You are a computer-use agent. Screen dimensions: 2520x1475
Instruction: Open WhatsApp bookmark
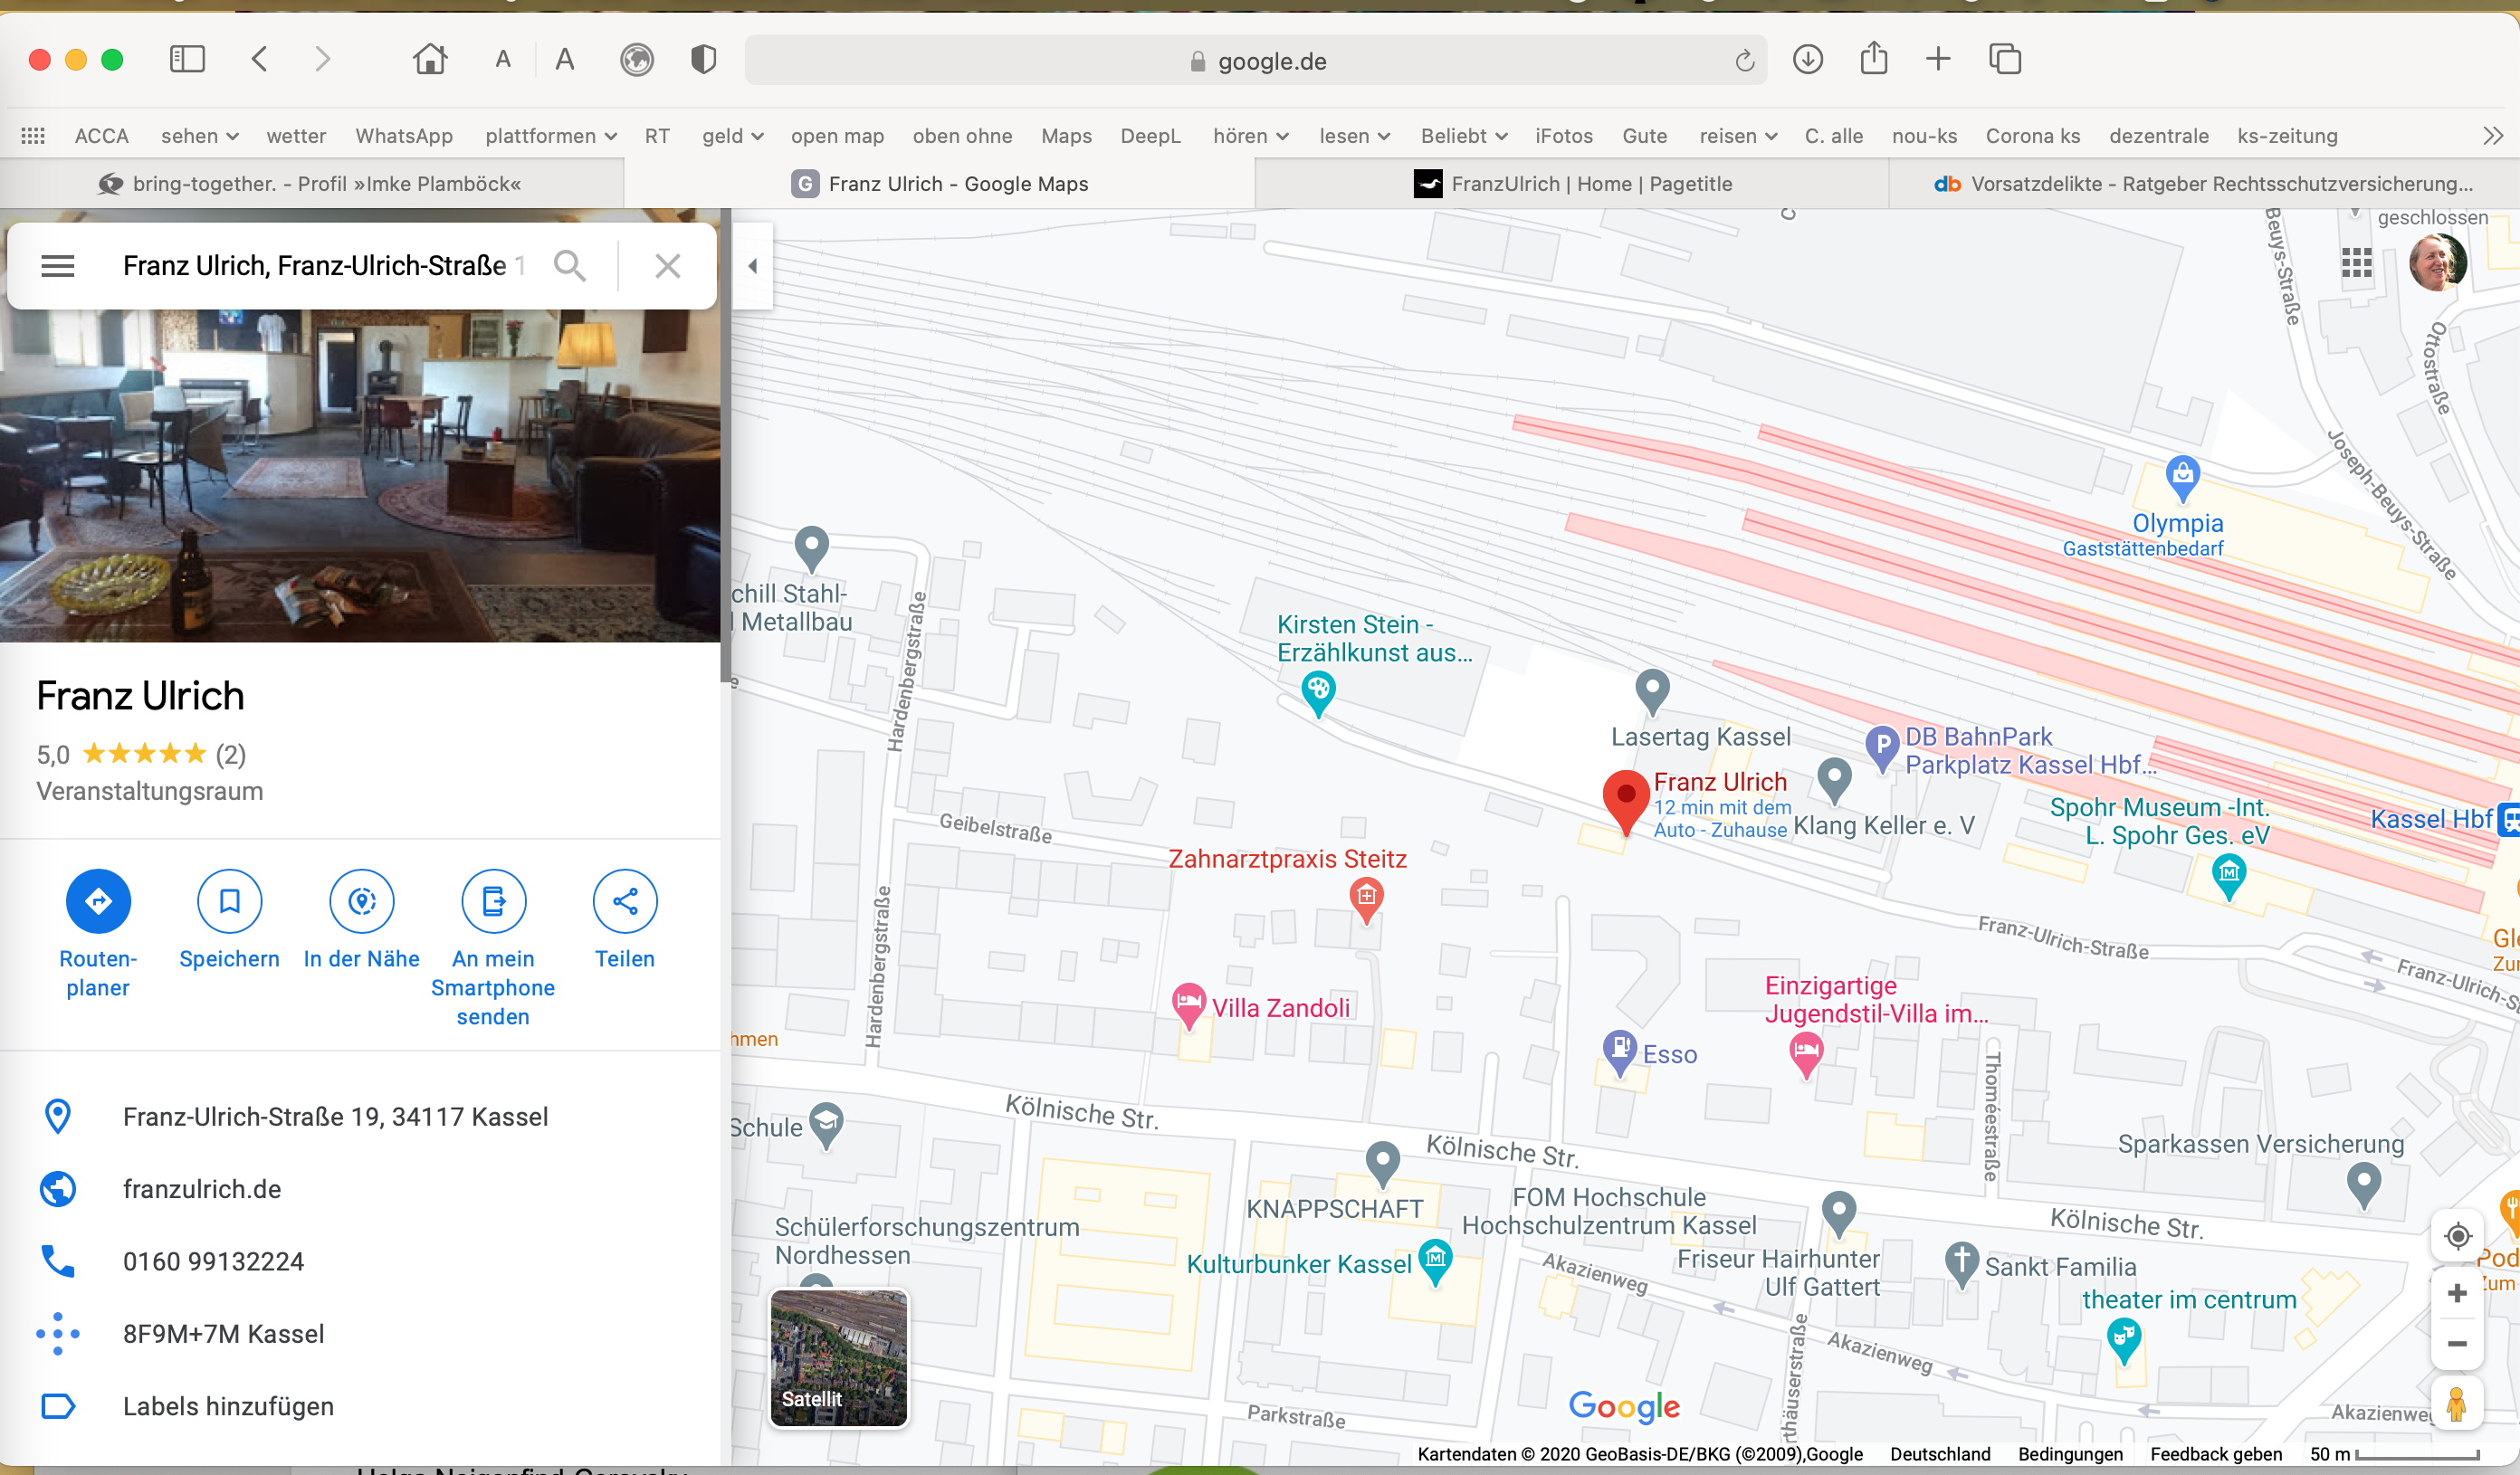pos(404,136)
